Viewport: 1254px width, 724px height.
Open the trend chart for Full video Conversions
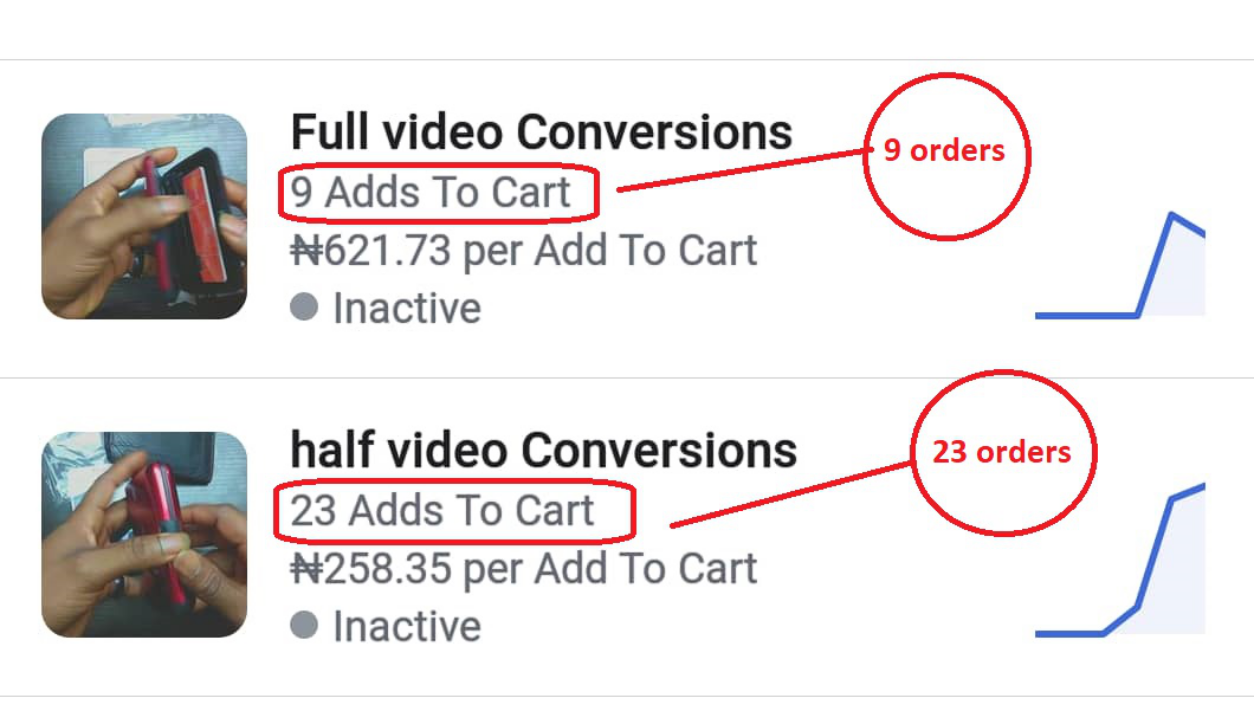point(1120,265)
